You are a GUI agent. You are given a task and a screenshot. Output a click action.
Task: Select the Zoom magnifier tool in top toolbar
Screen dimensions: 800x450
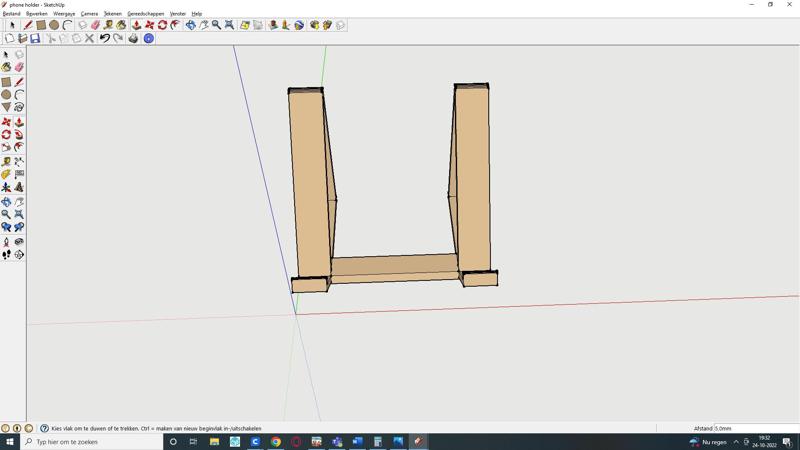click(216, 25)
